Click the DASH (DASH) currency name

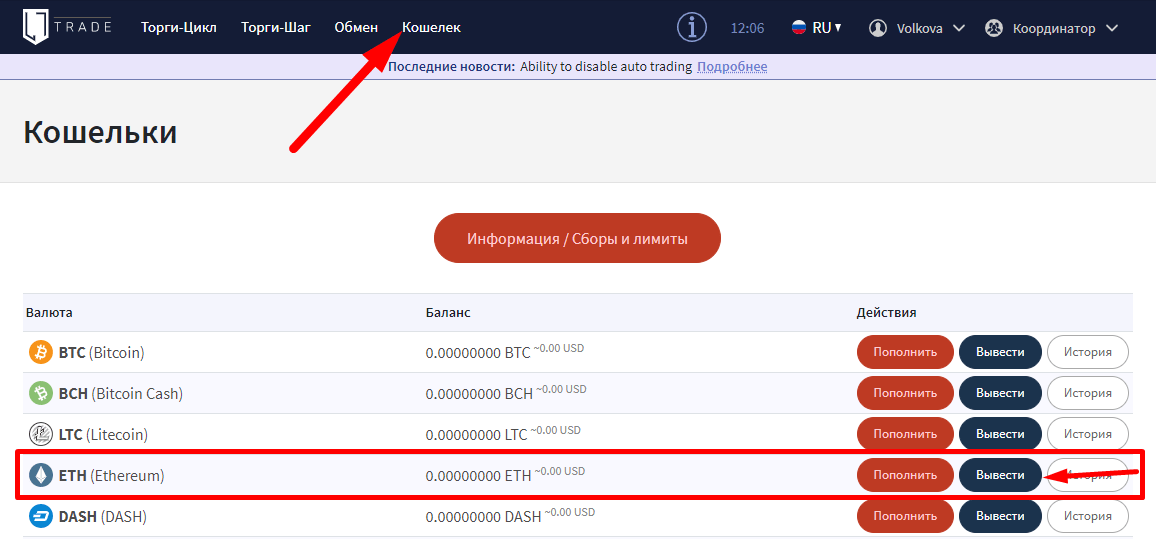103,517
